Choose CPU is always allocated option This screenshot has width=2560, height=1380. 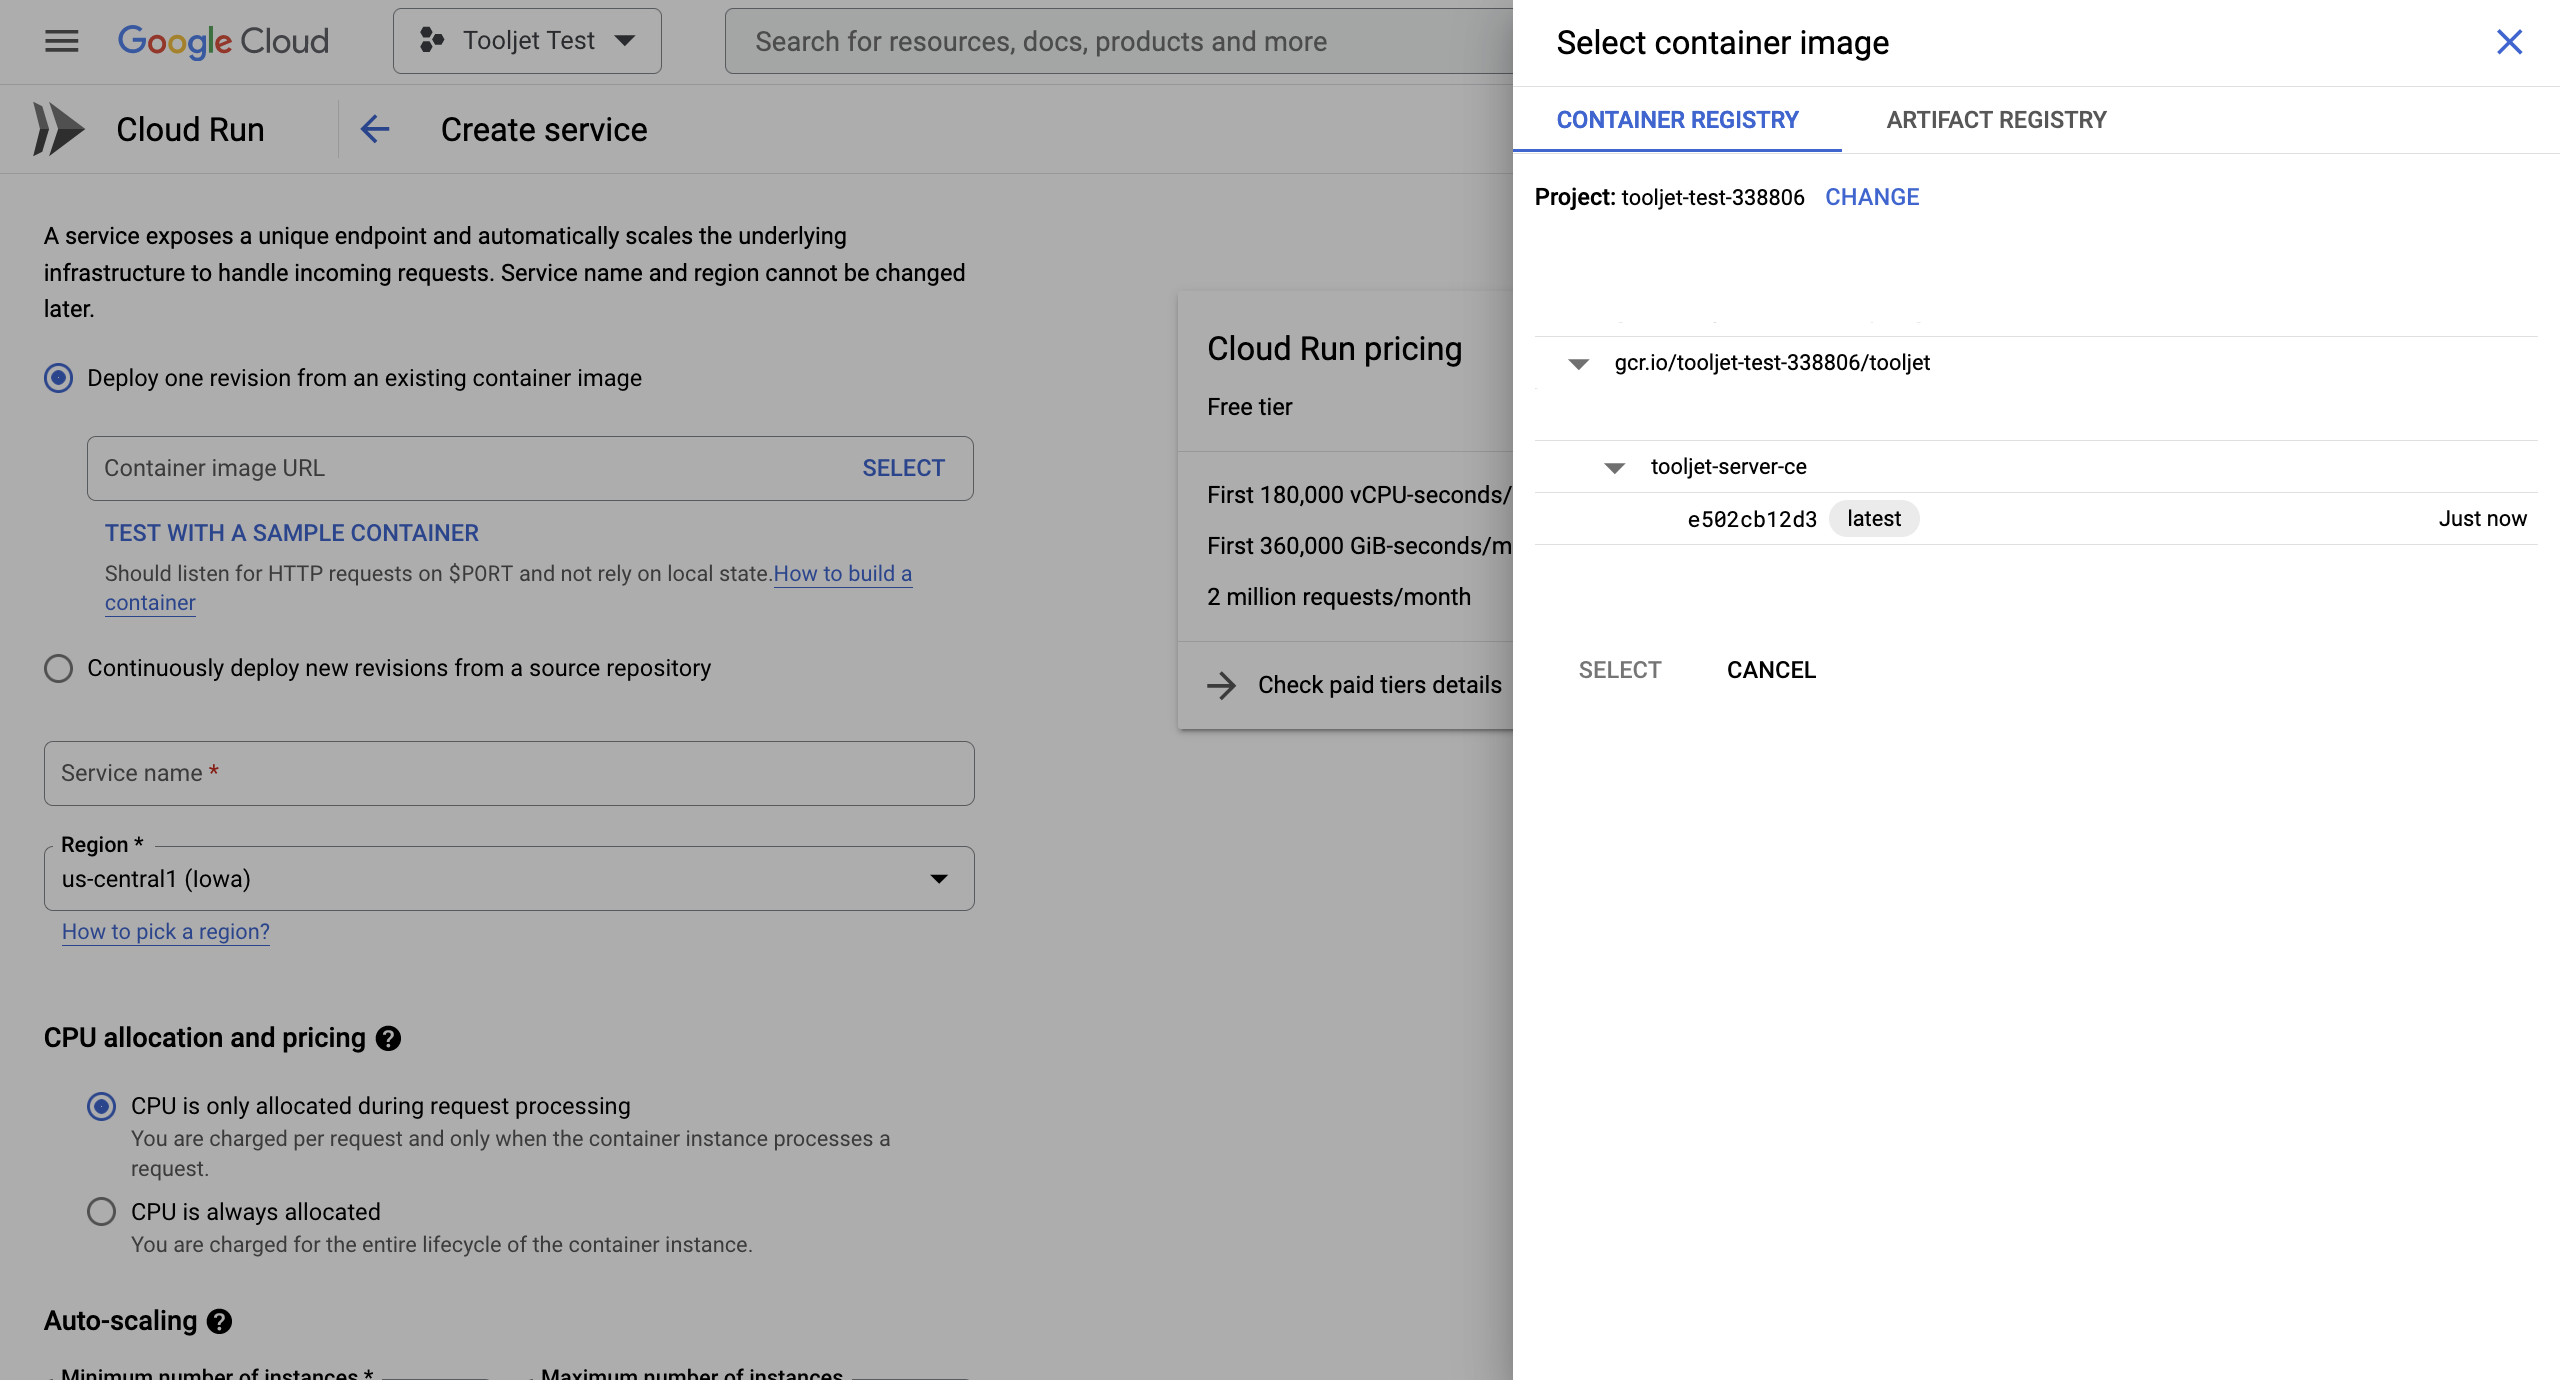[x=102, y=1212]
